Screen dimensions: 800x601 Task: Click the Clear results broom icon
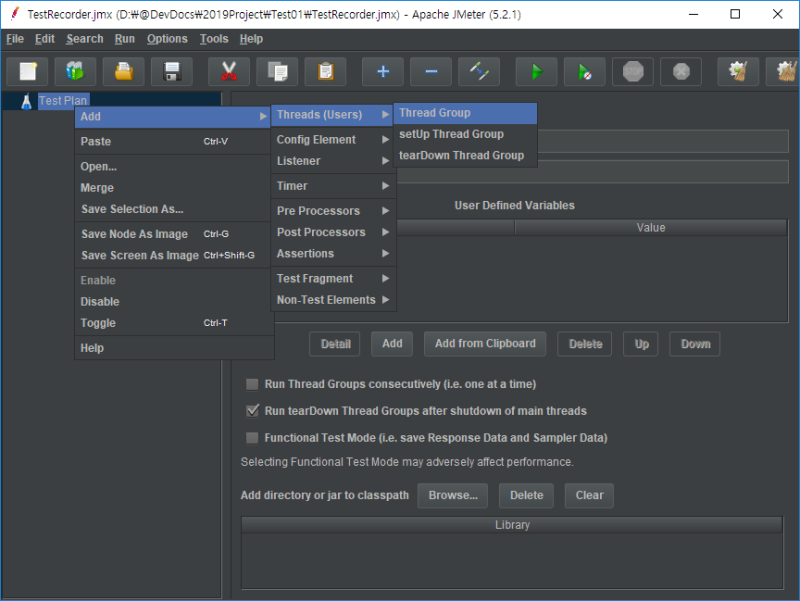click(x=738, y=71)
